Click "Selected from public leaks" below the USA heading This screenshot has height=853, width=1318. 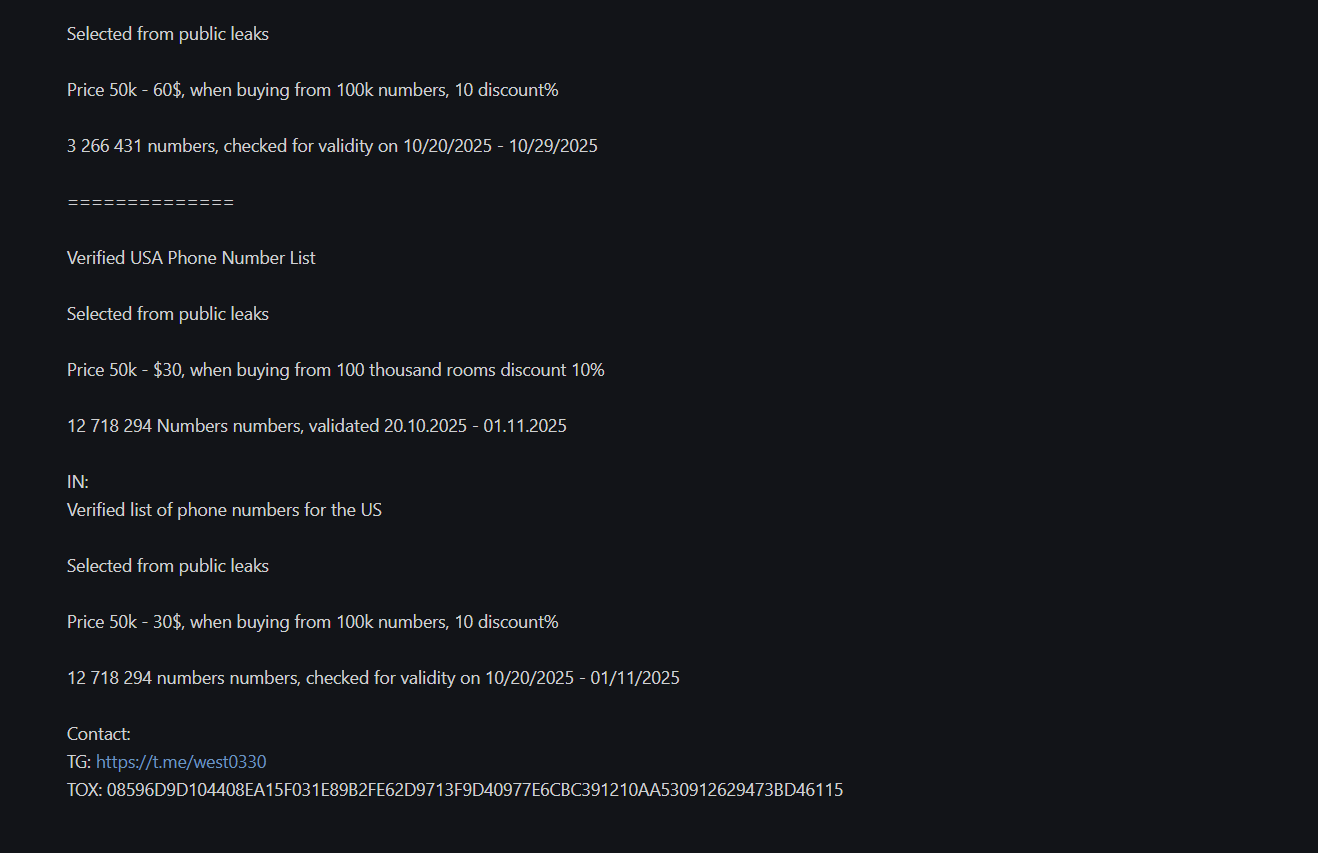[168, 314]
